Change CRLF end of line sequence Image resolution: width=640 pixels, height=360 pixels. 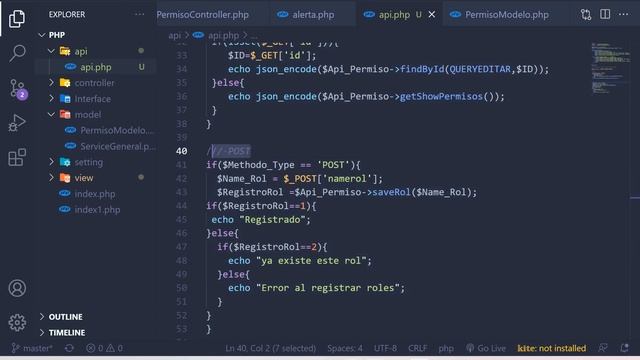(417, 348)
